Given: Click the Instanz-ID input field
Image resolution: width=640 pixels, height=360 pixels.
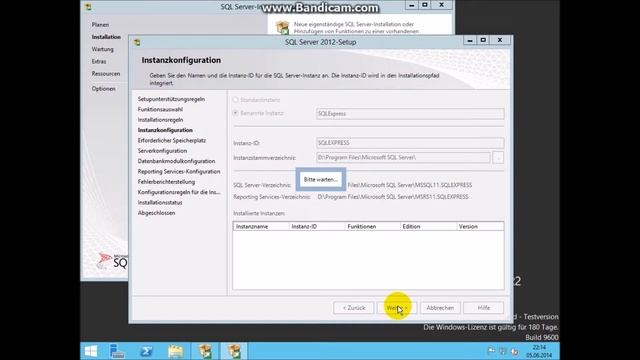Looking at the screenshot, I should pos(410,143).
